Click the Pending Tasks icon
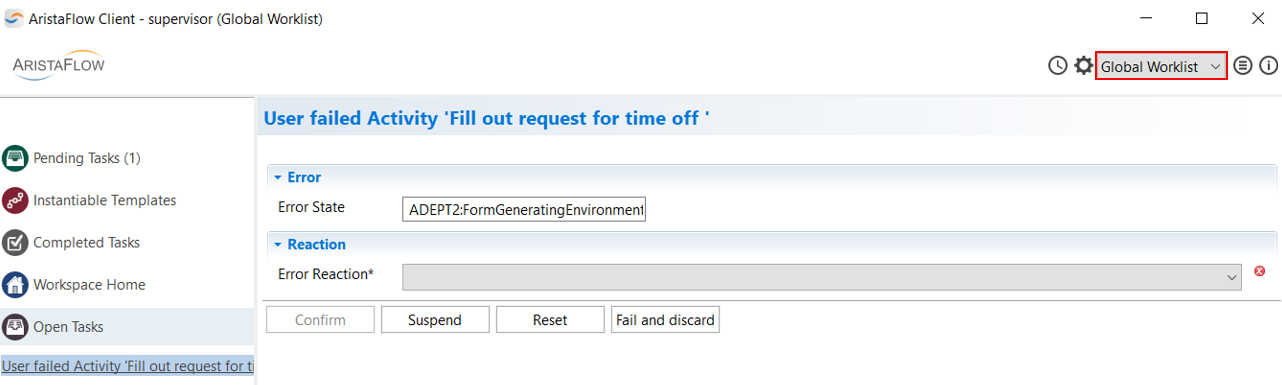Viewport: 1282px width, 385px height. point(15,158)
